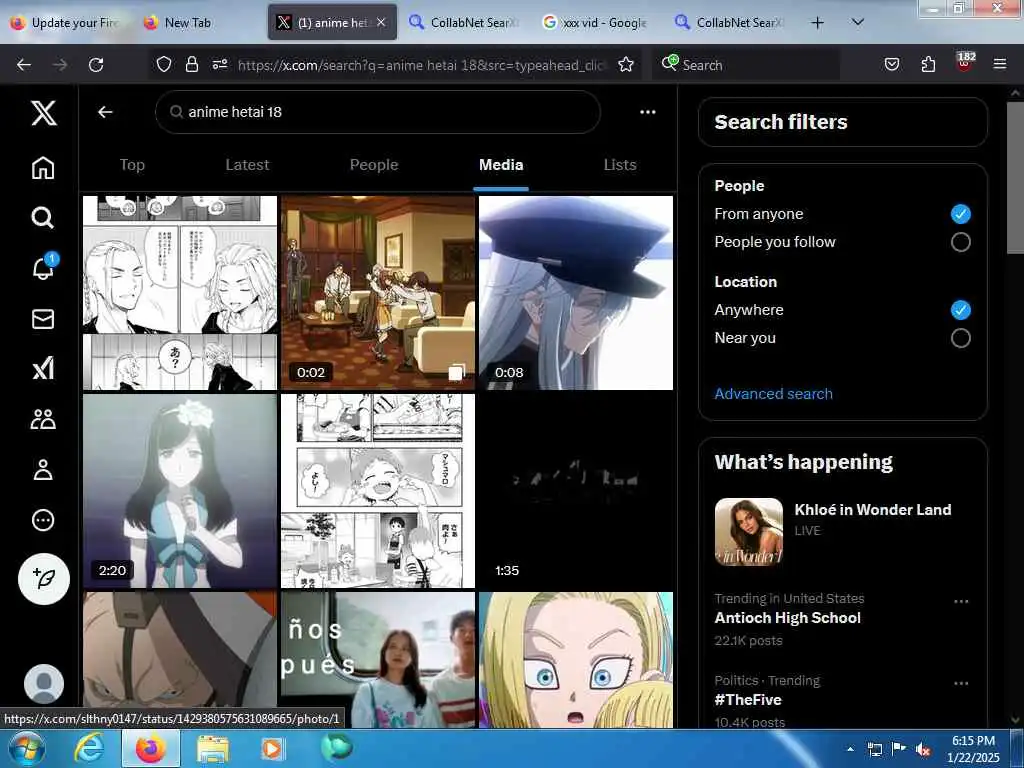Reload the current page

coord(96,65)
